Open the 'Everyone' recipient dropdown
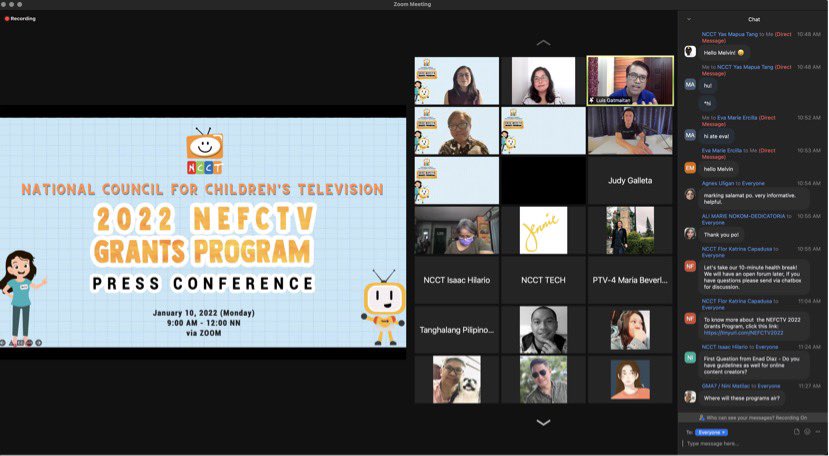Image resolution: width=829 pixels, height=456 pixels. tap(711, 432)
